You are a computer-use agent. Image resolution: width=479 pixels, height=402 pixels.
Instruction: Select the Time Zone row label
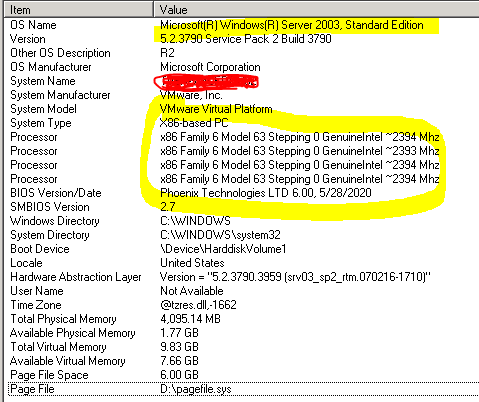point(36,305)
